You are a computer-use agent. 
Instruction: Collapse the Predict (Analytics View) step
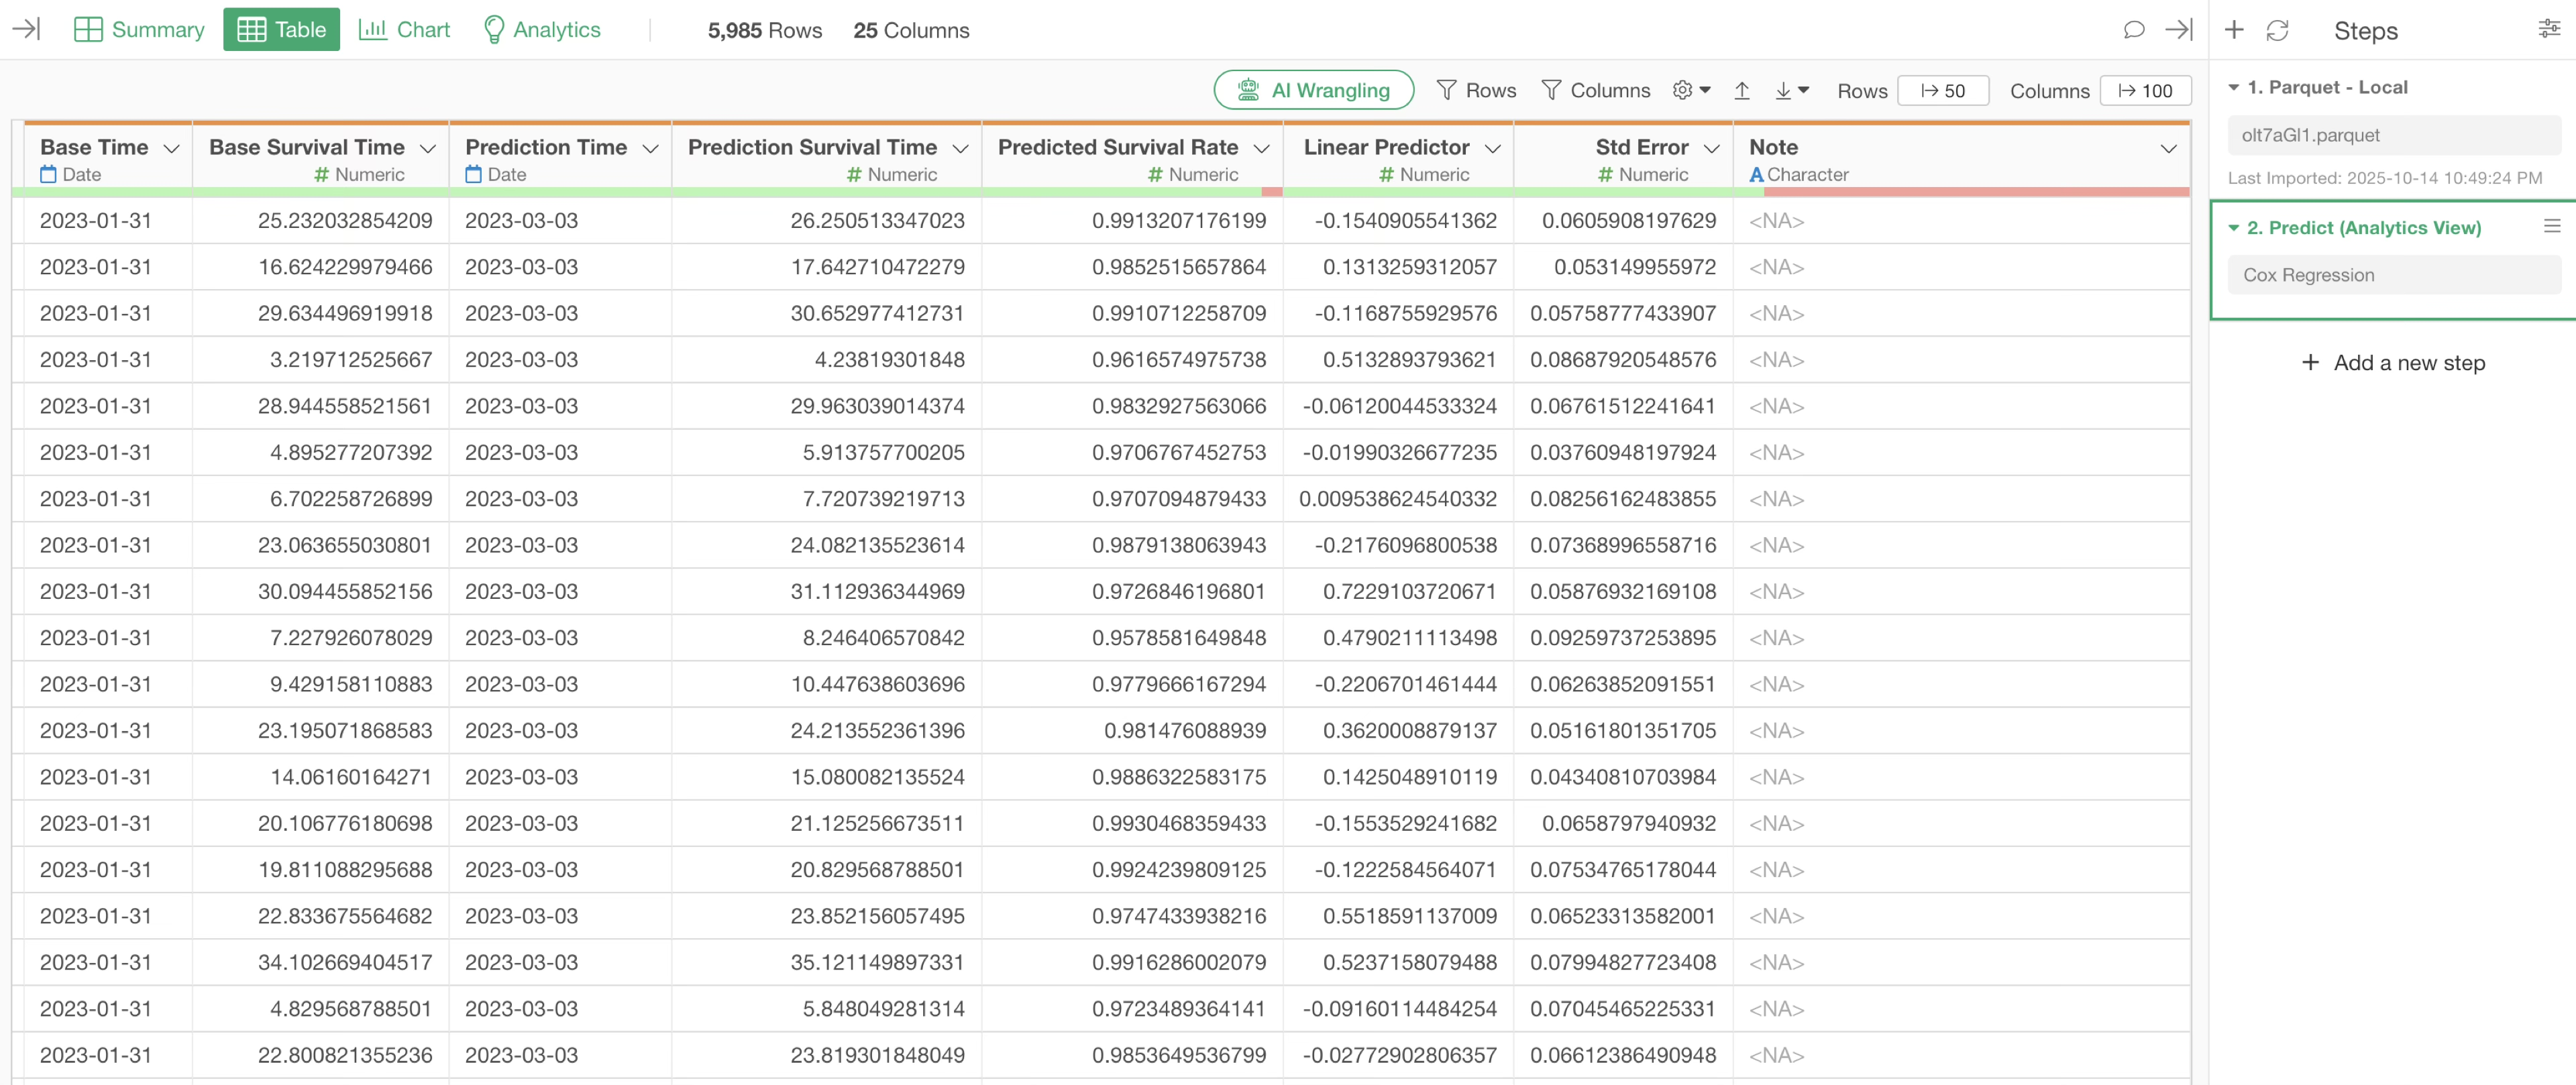pos(2233,228)
